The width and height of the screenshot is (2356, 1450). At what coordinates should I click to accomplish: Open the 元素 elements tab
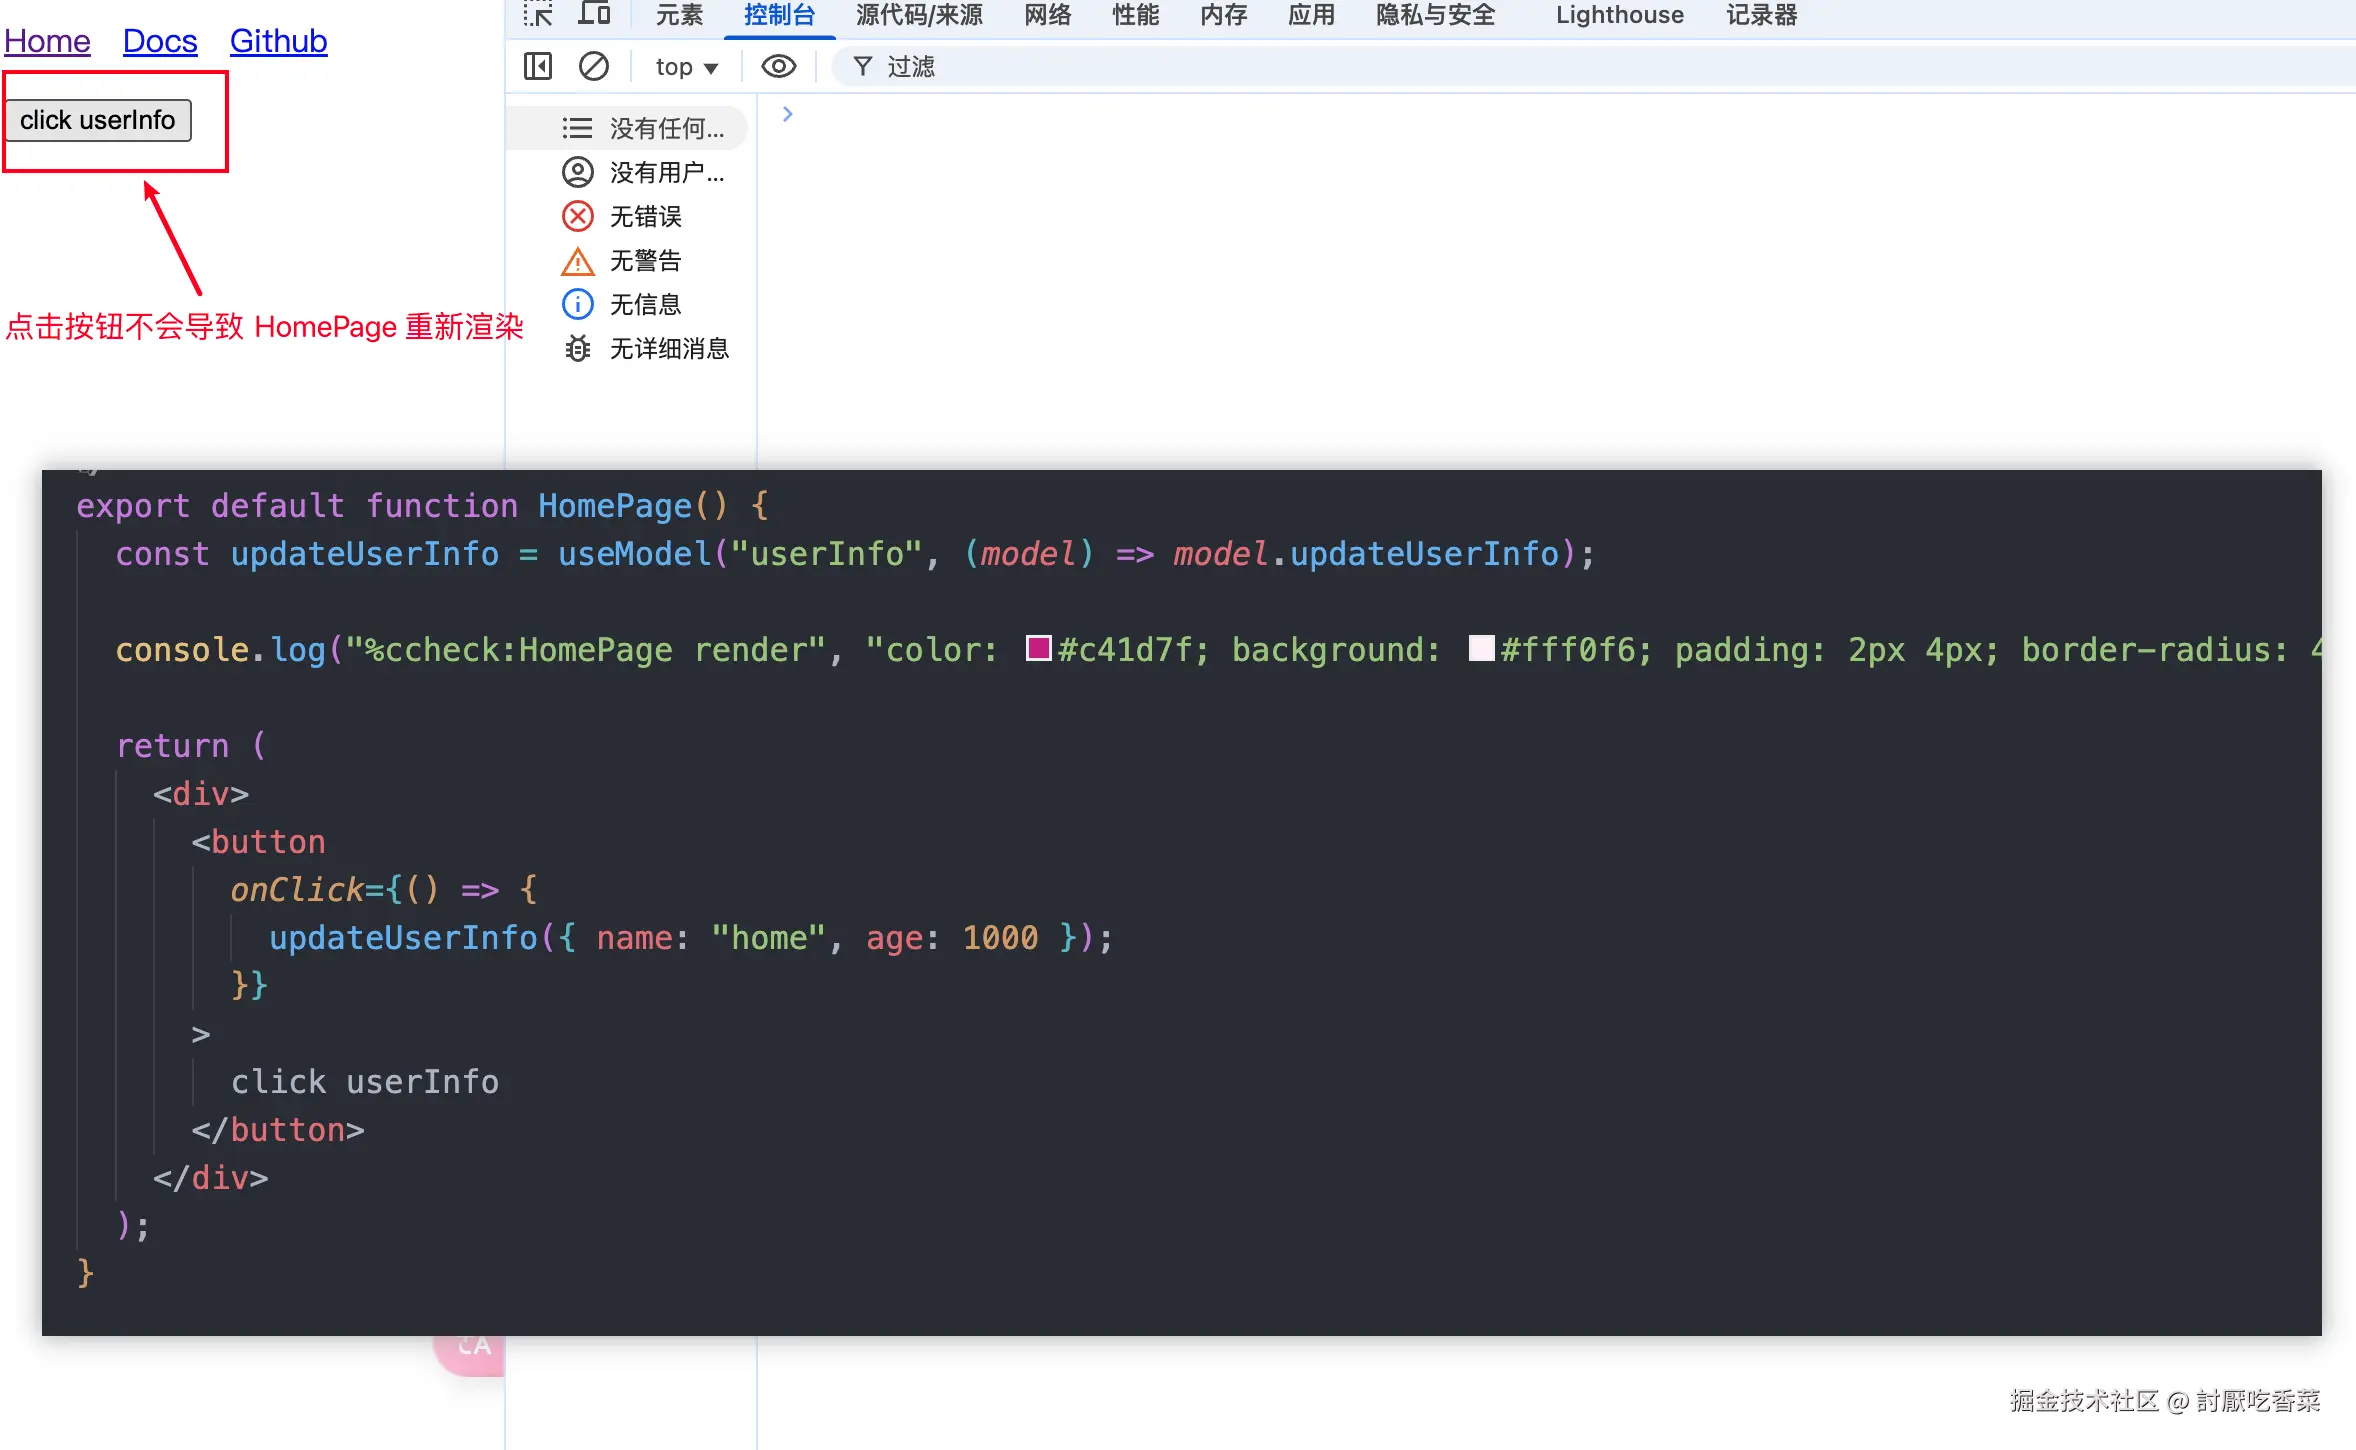pos(679,15)
